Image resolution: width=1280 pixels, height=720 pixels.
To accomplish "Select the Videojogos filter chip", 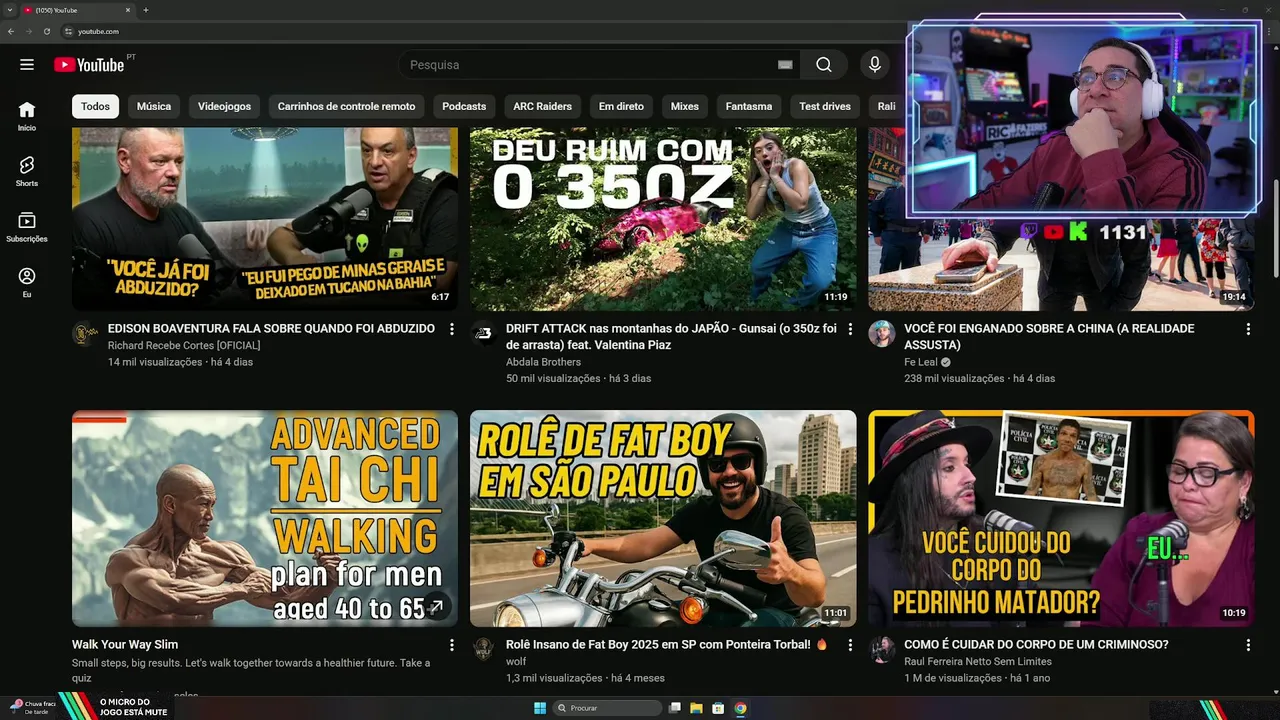I will point(224,106).
